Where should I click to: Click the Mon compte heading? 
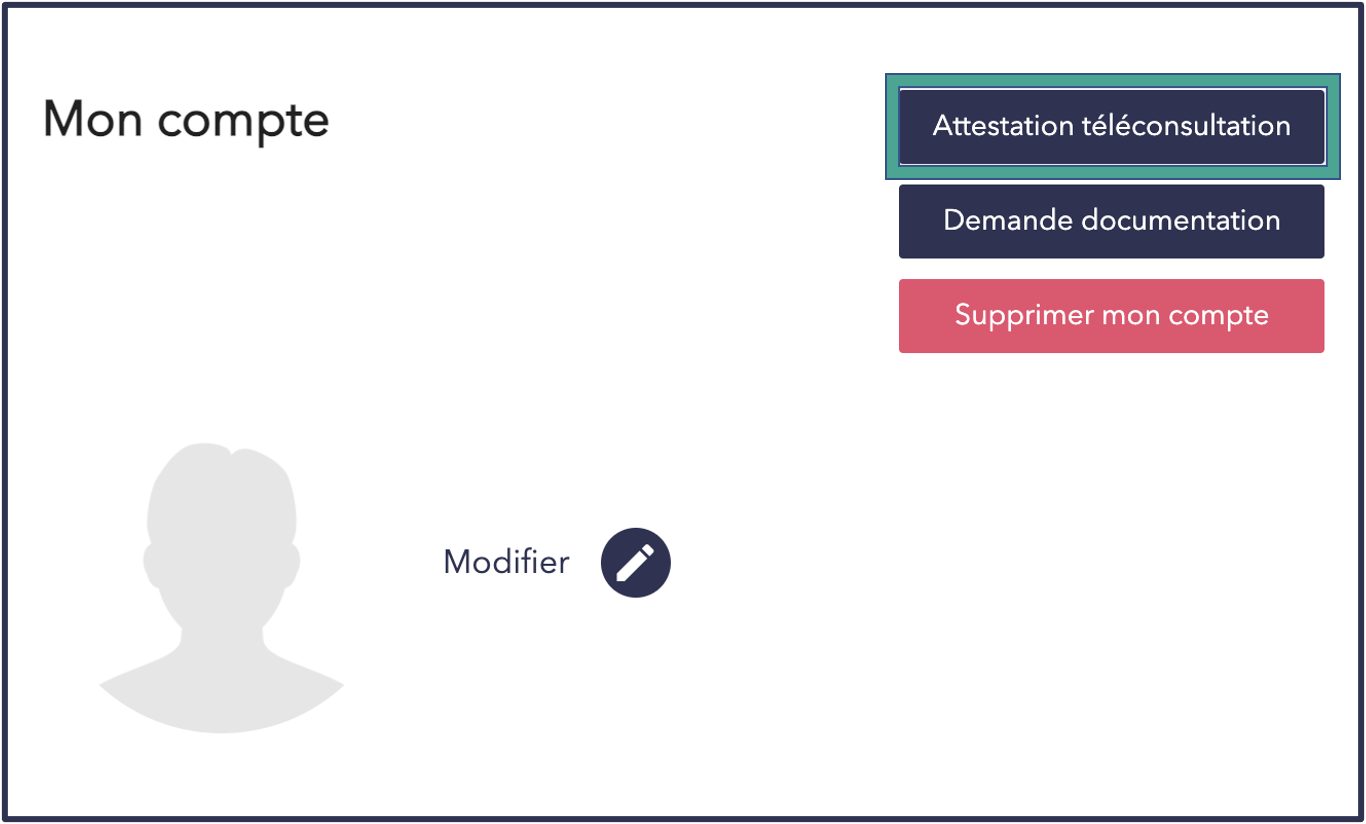[186, 120]
